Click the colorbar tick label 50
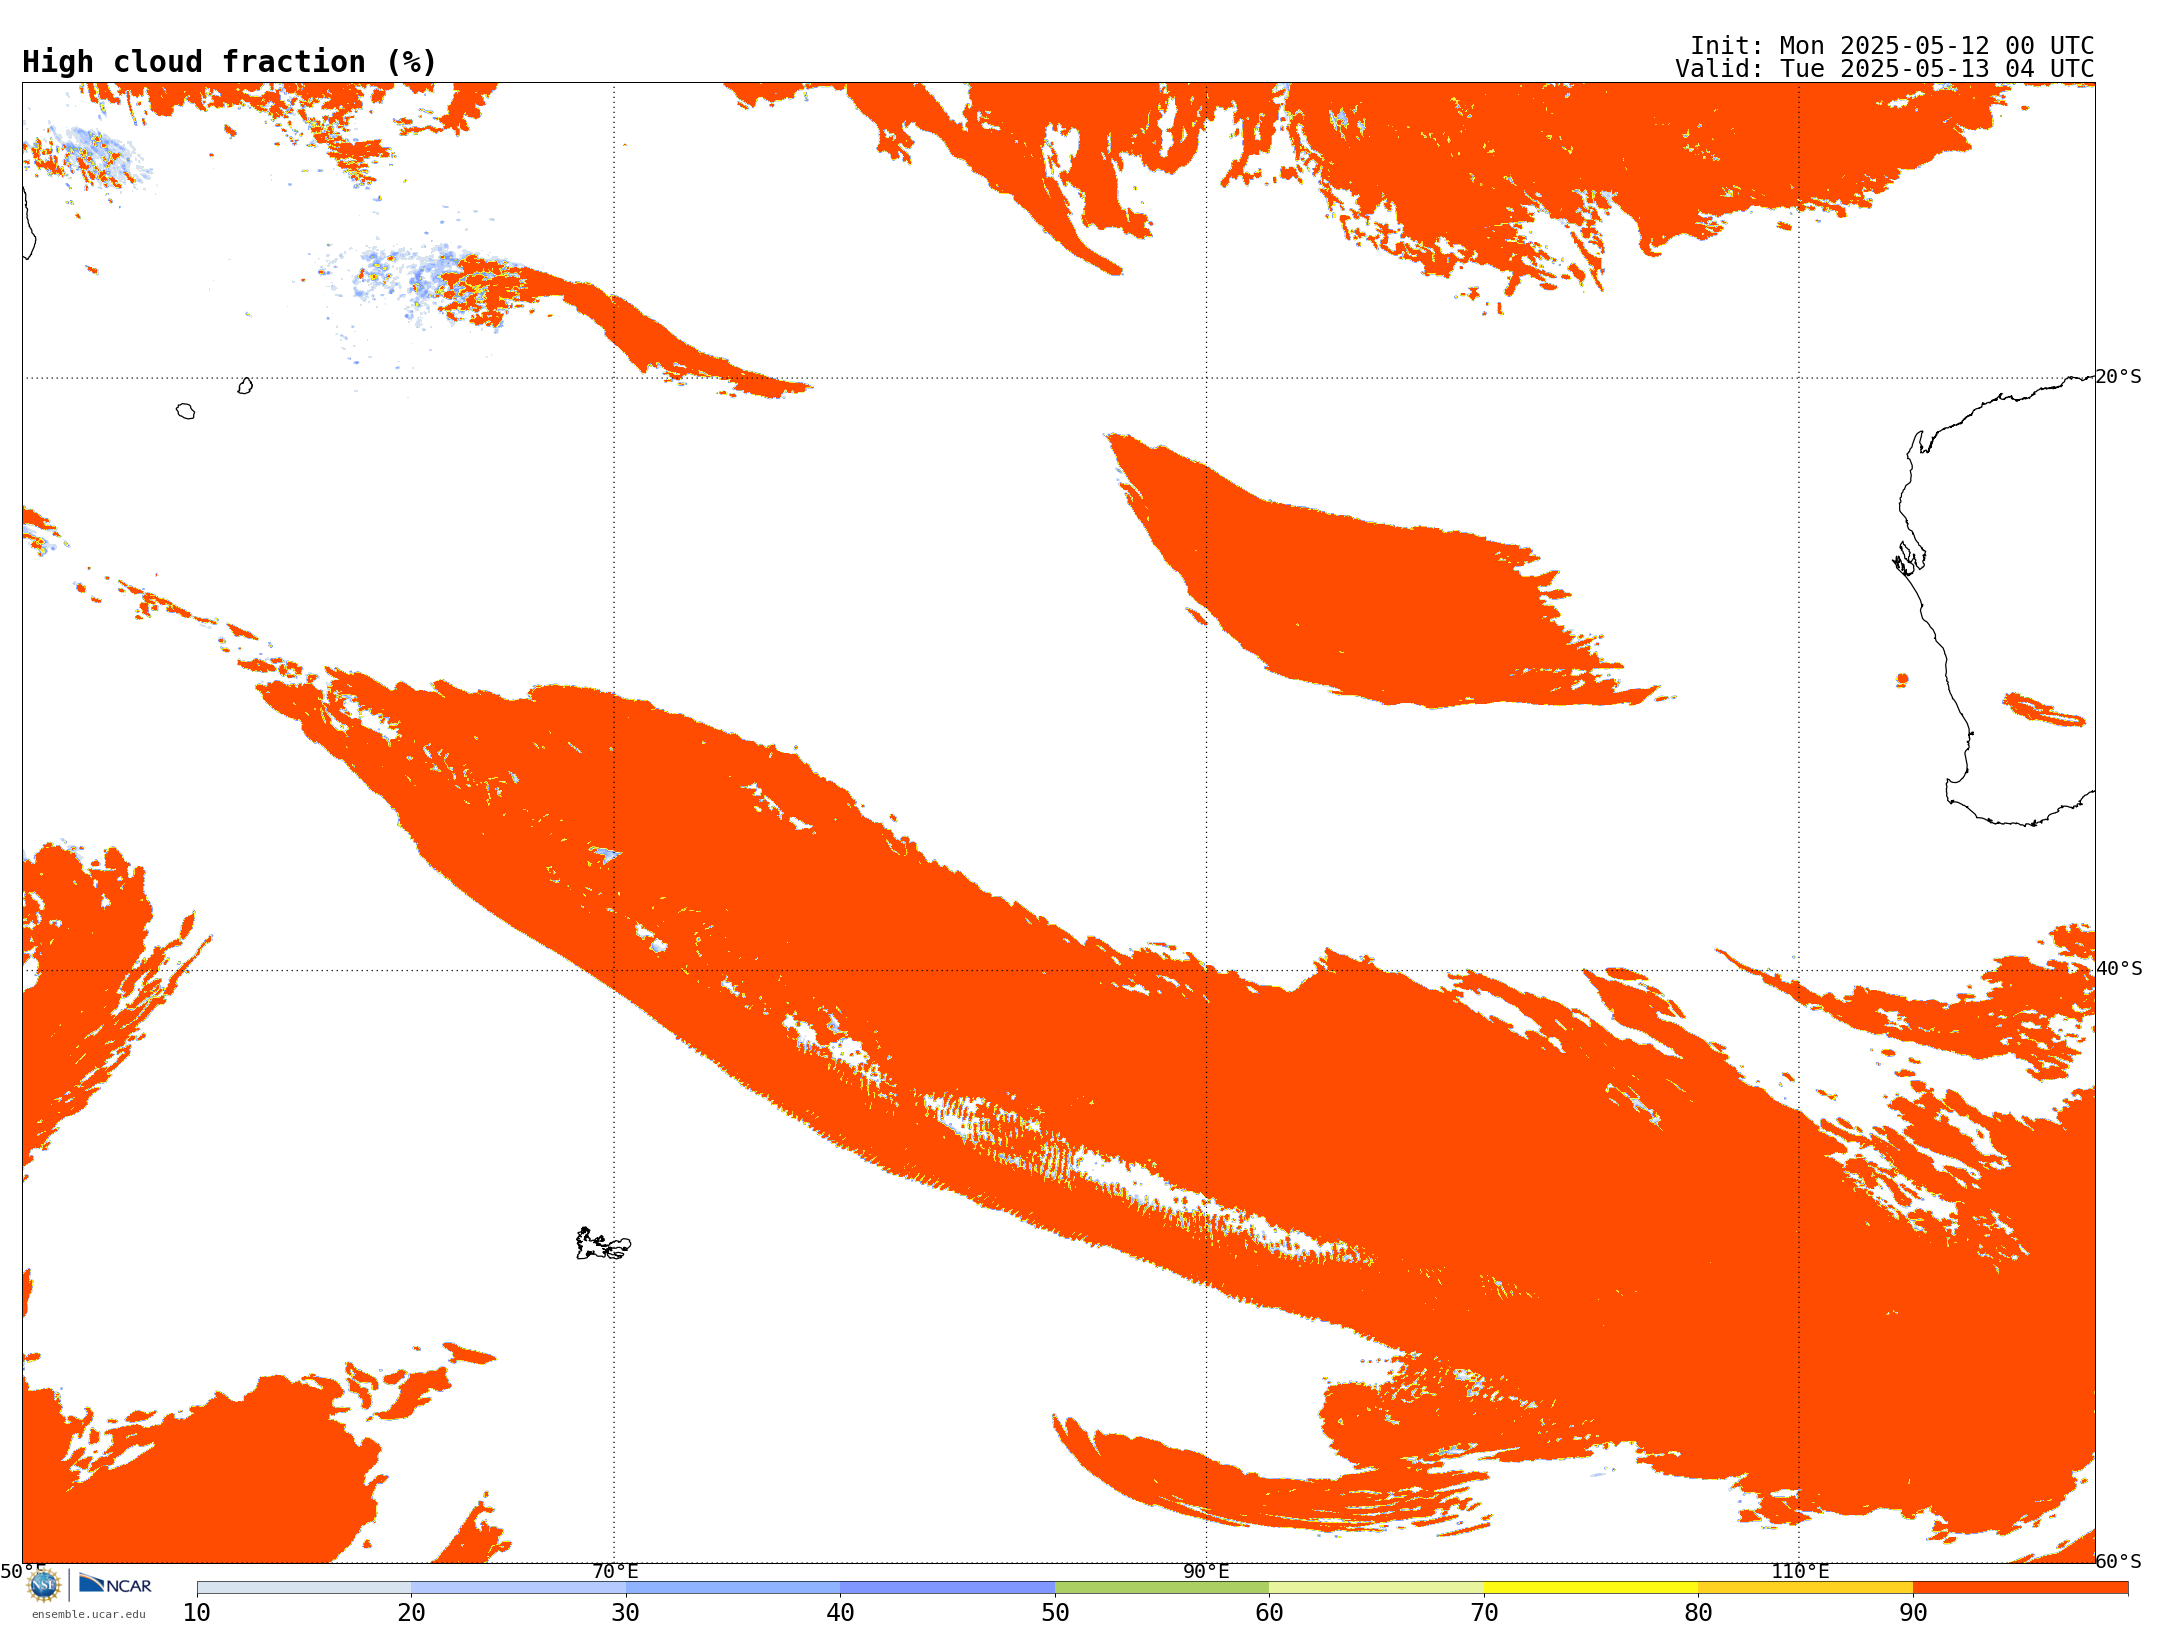Image resolution: width=2160 pixels, height=1626 pixels. 1055,1612
